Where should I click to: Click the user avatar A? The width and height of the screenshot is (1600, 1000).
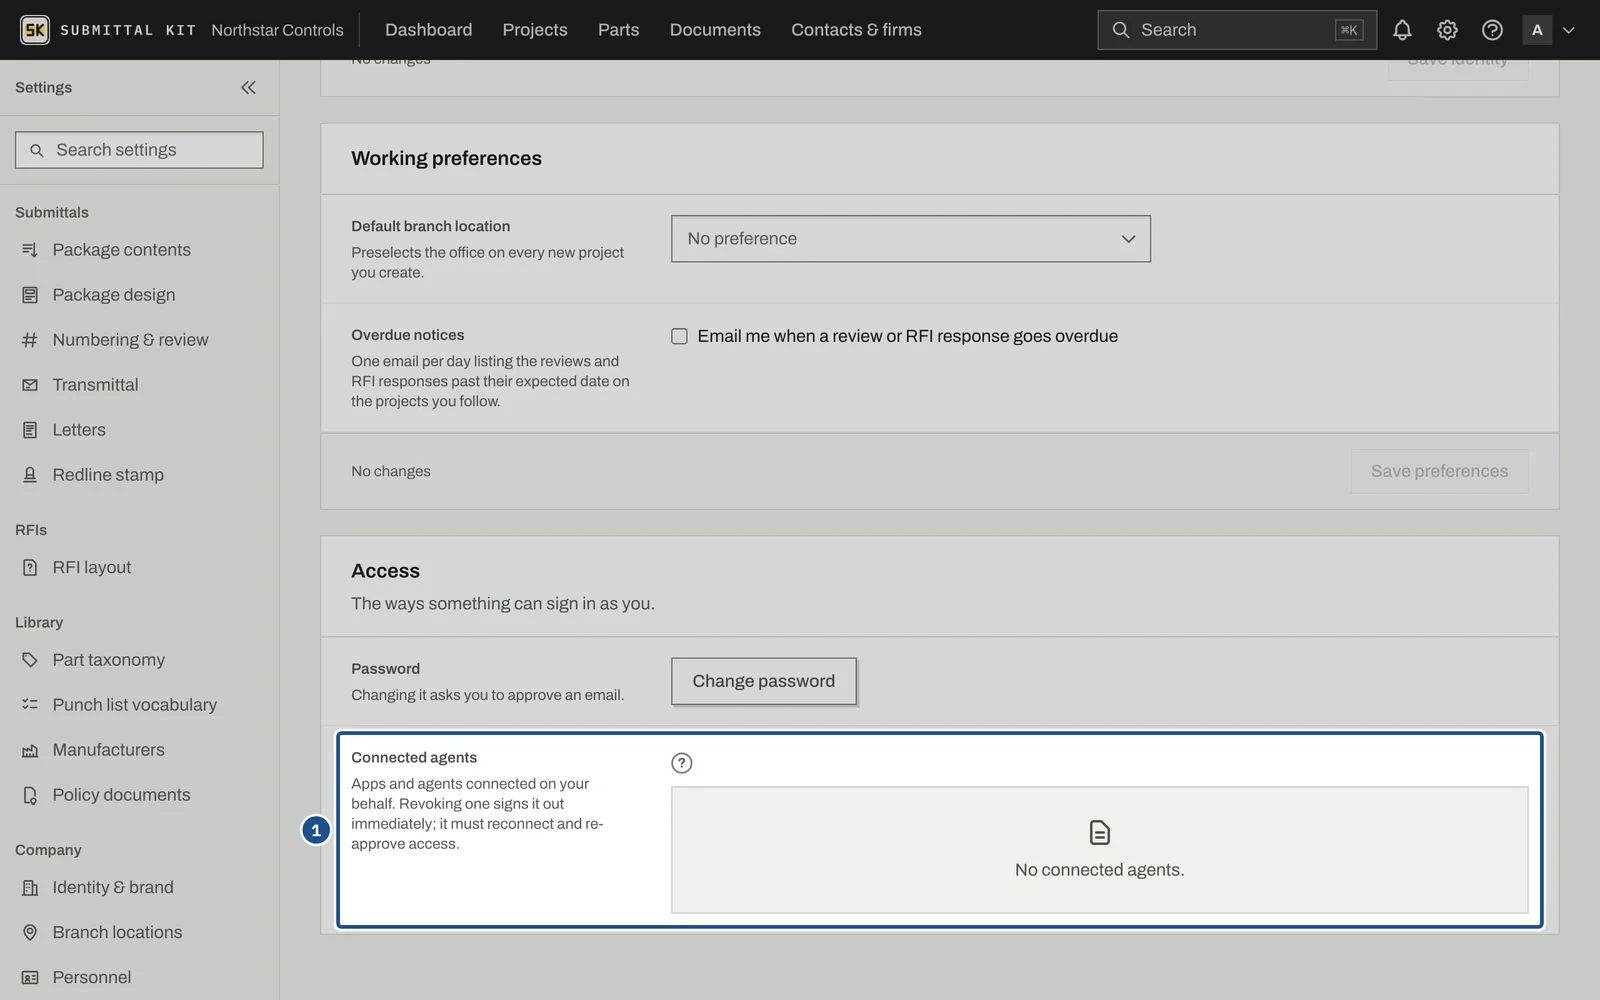[x=1537, y=30]
